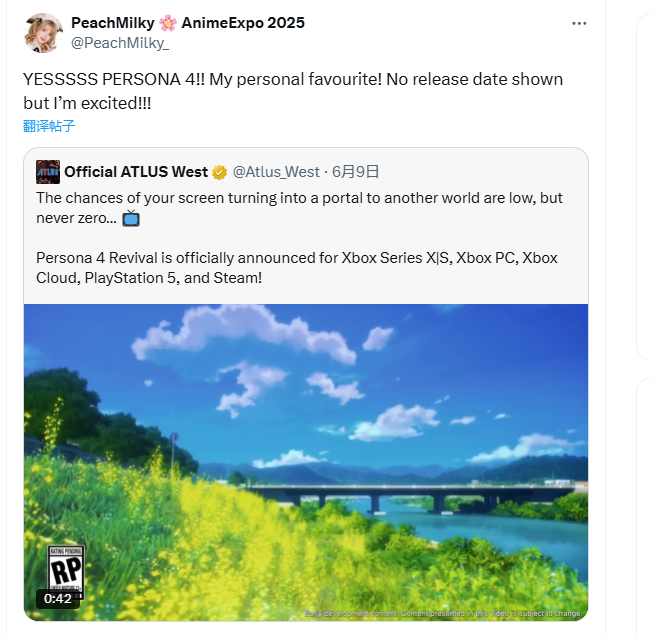Click the gold verified badge
651x635 pixels.
coord(219,172)
